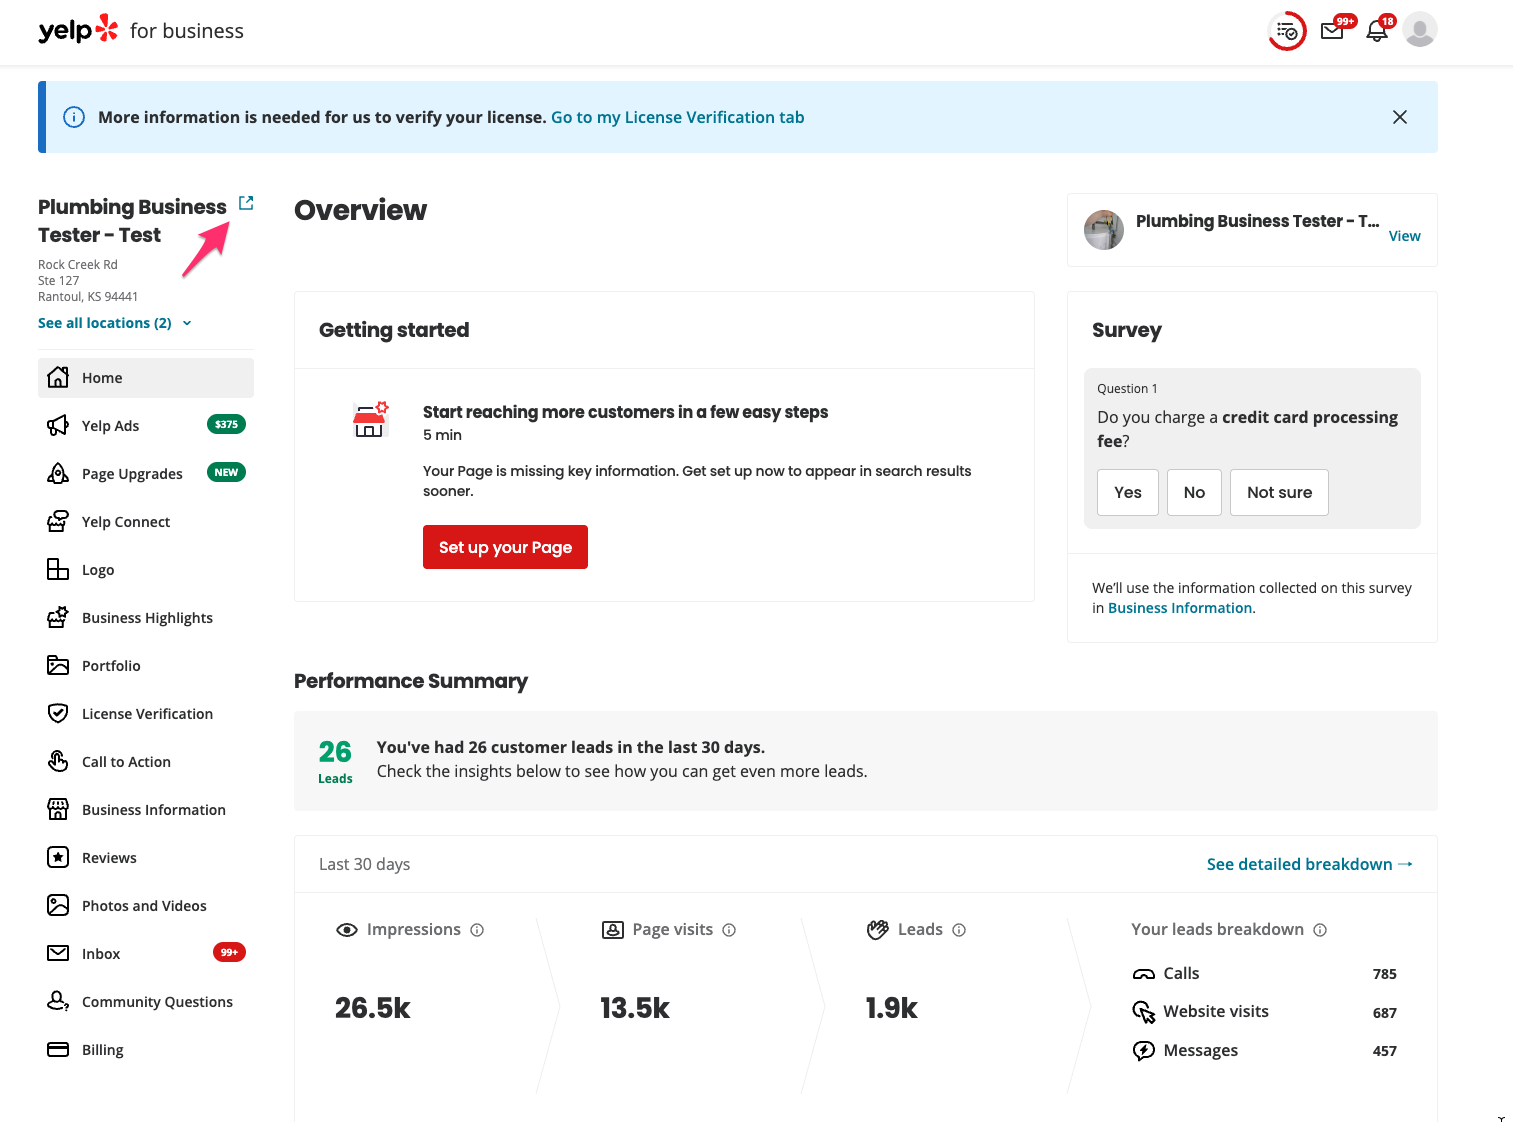Viewport: 1513px width, 1122px height.
Task: Click the Plumbing Business Tester - Test heading
Action: 132,221
